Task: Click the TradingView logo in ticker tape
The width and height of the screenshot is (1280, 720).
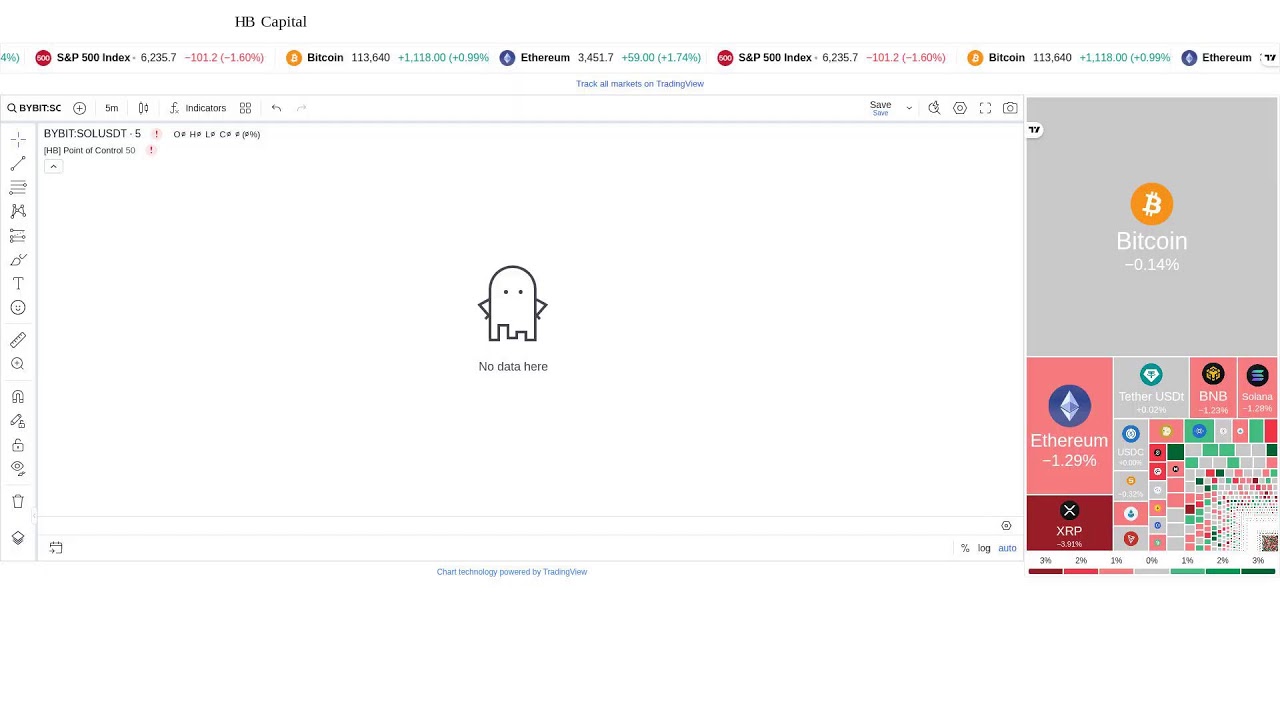Action: coord(1270,58)
